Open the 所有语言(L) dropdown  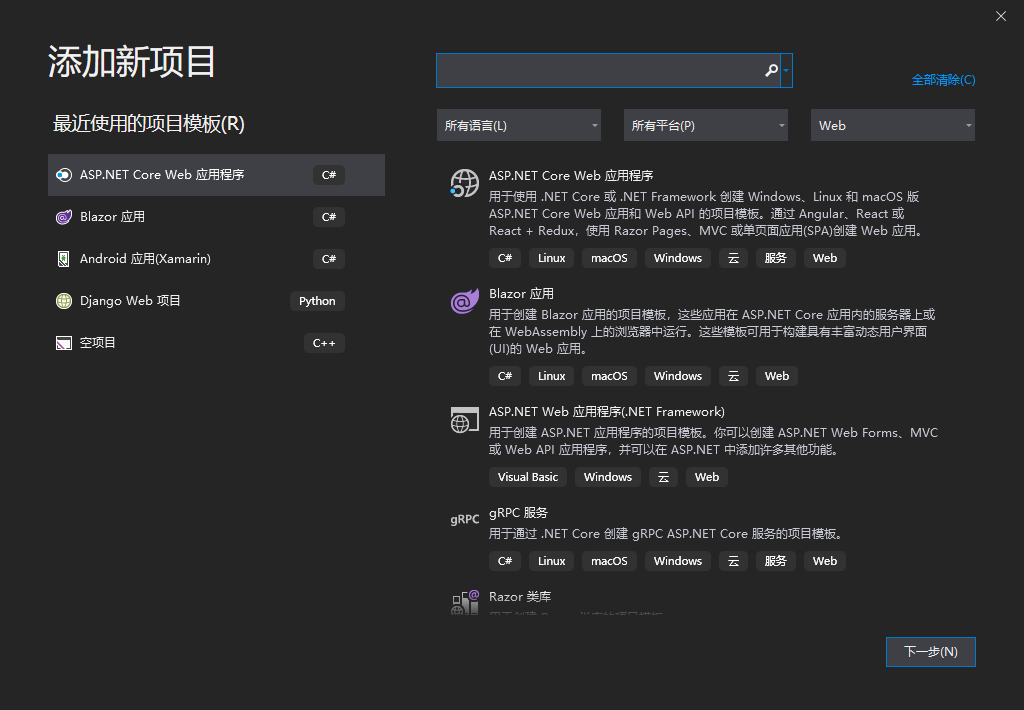click(519, 125)
